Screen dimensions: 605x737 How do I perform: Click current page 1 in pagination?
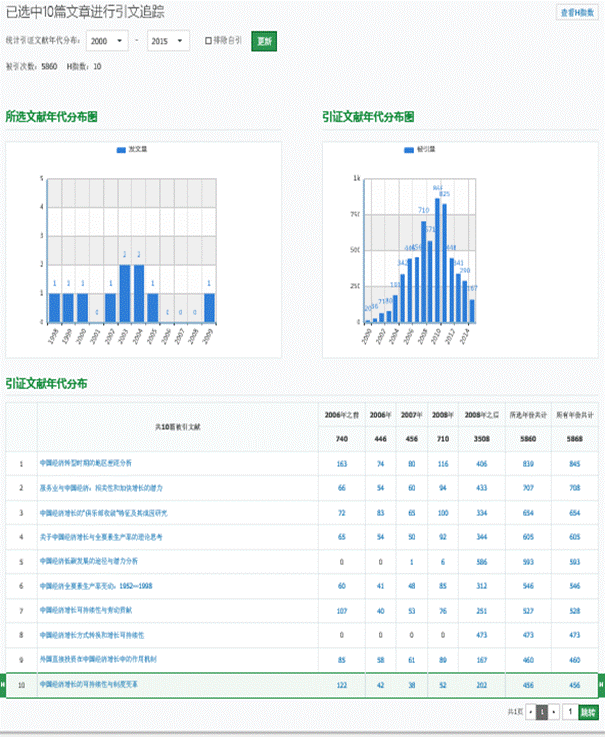pos(541,712)
